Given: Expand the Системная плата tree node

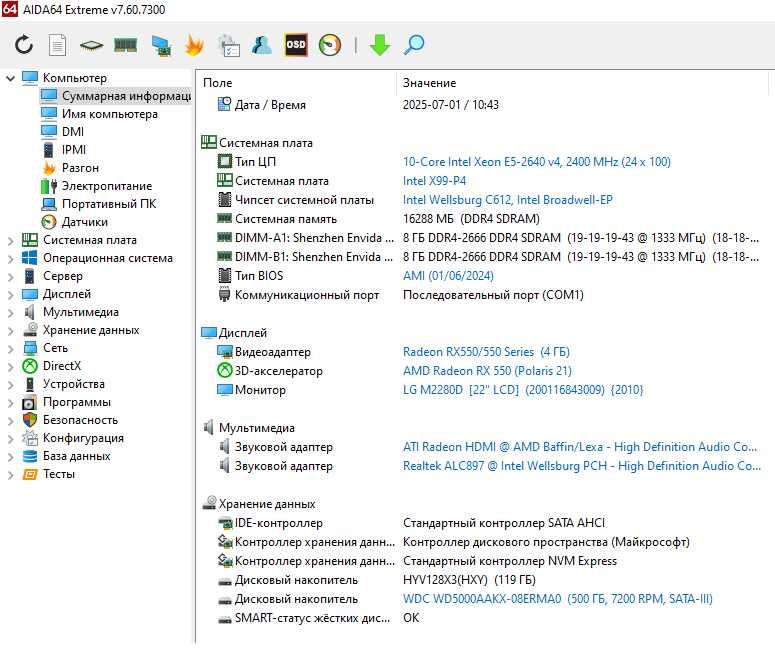Looking at the screenshot, I should point(10,241).
